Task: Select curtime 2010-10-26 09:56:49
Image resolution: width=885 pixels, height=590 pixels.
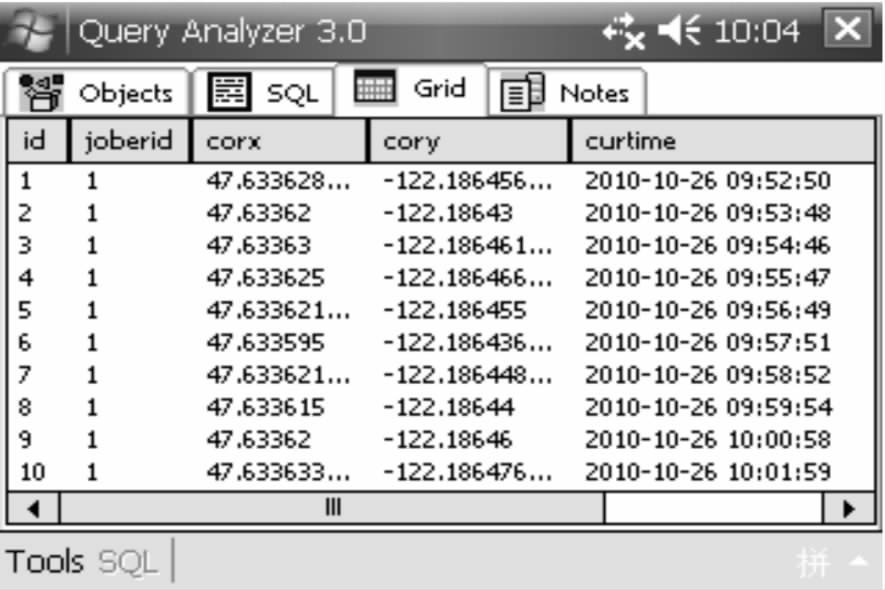Action: pyautogui.click(x=708, y=311)
